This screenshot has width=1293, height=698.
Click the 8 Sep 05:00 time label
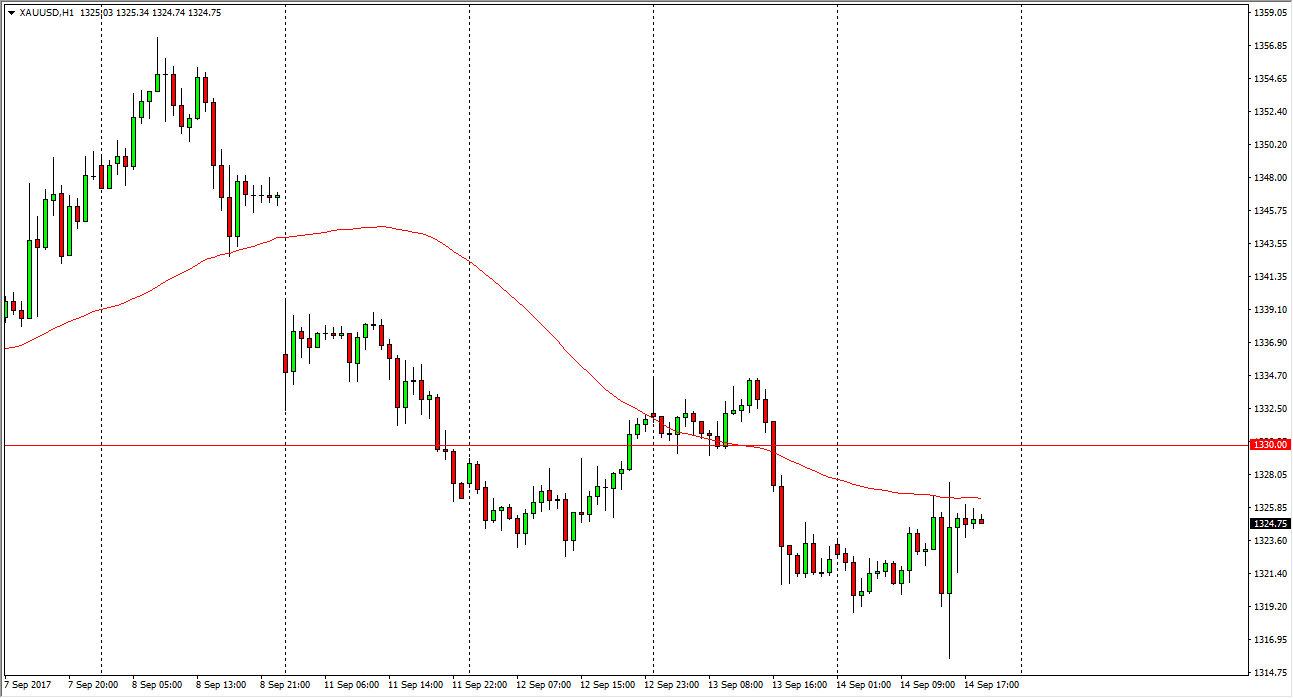157,685
